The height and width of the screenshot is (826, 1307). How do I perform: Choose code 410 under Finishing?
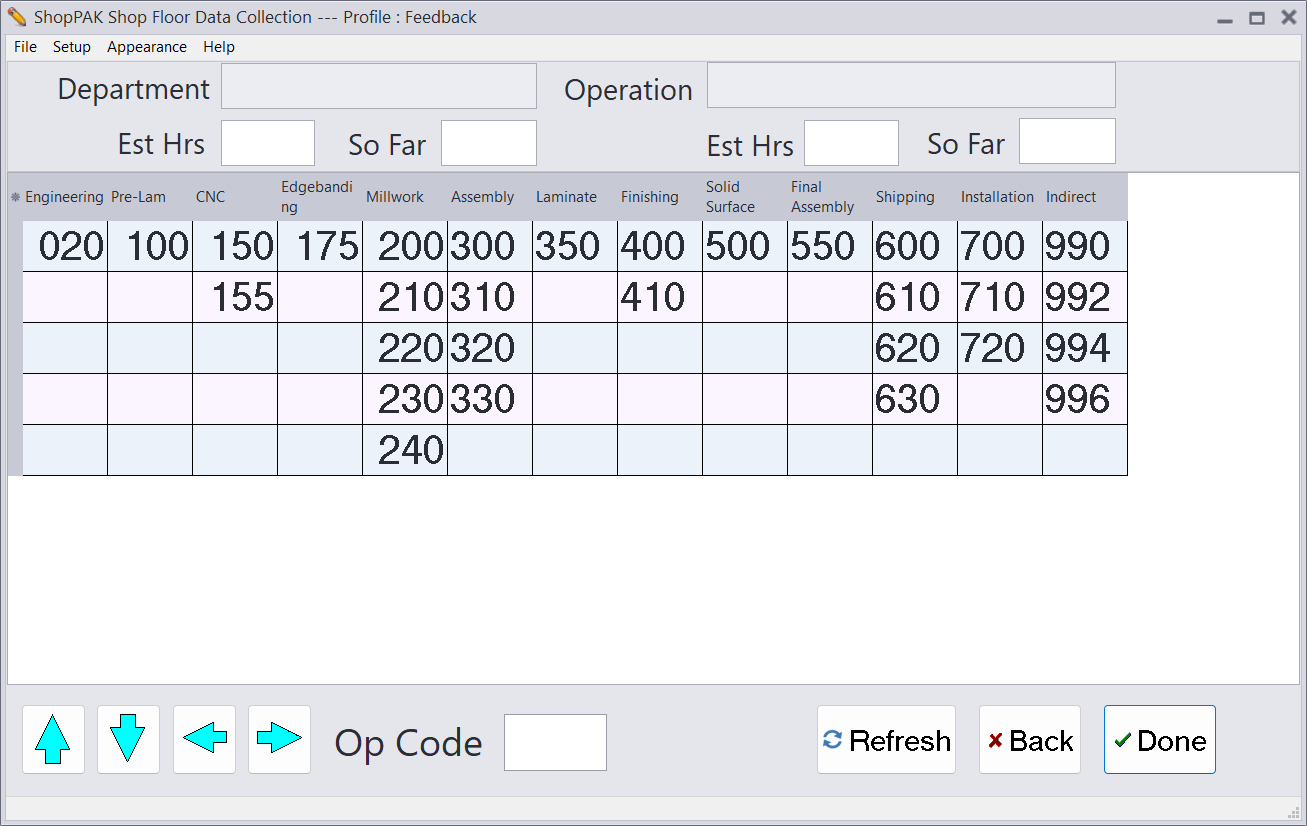click(660, 298)
